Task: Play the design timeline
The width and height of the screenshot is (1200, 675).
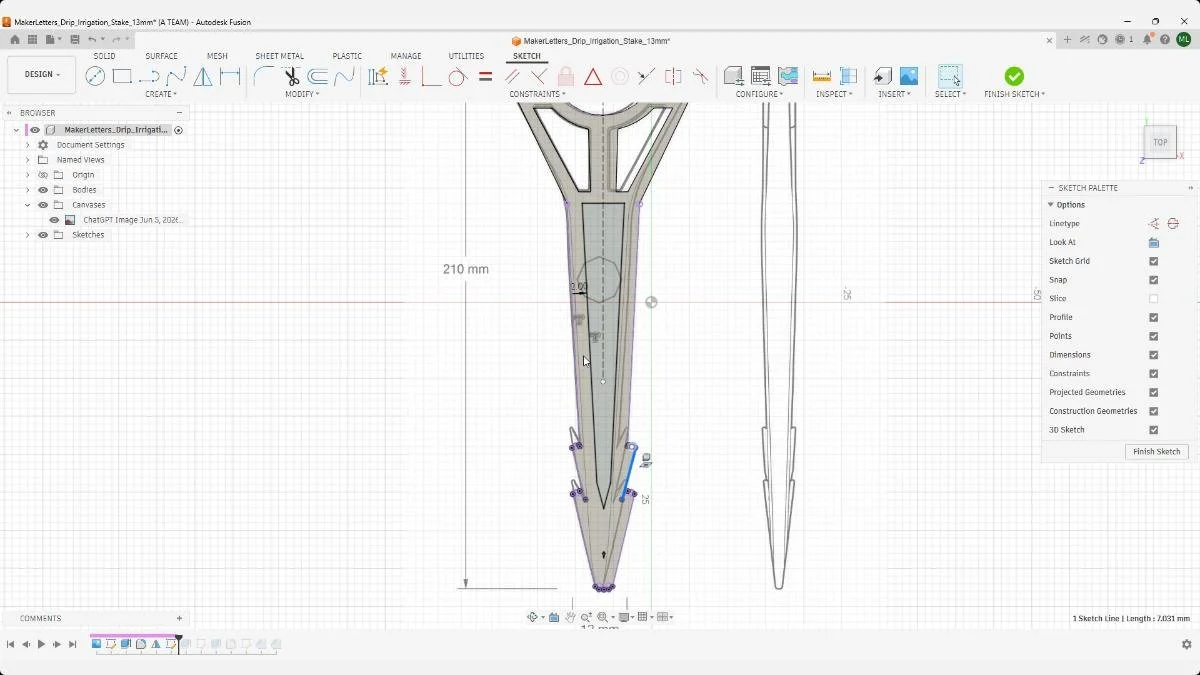Action: [41, 645]
